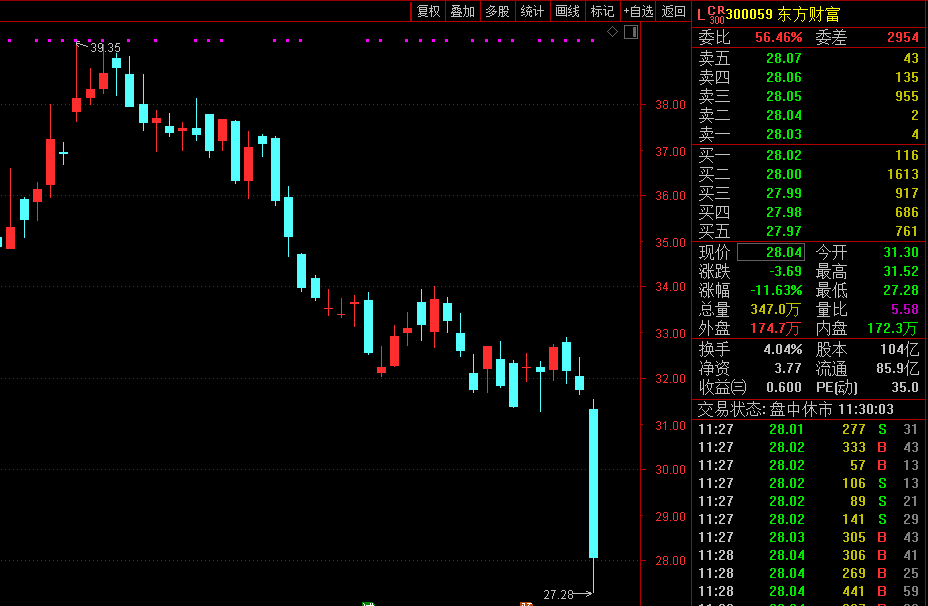Click the 27.28 low price marker
The width and height of the screenshot is (928, 606).
click(x=559, y=594)
